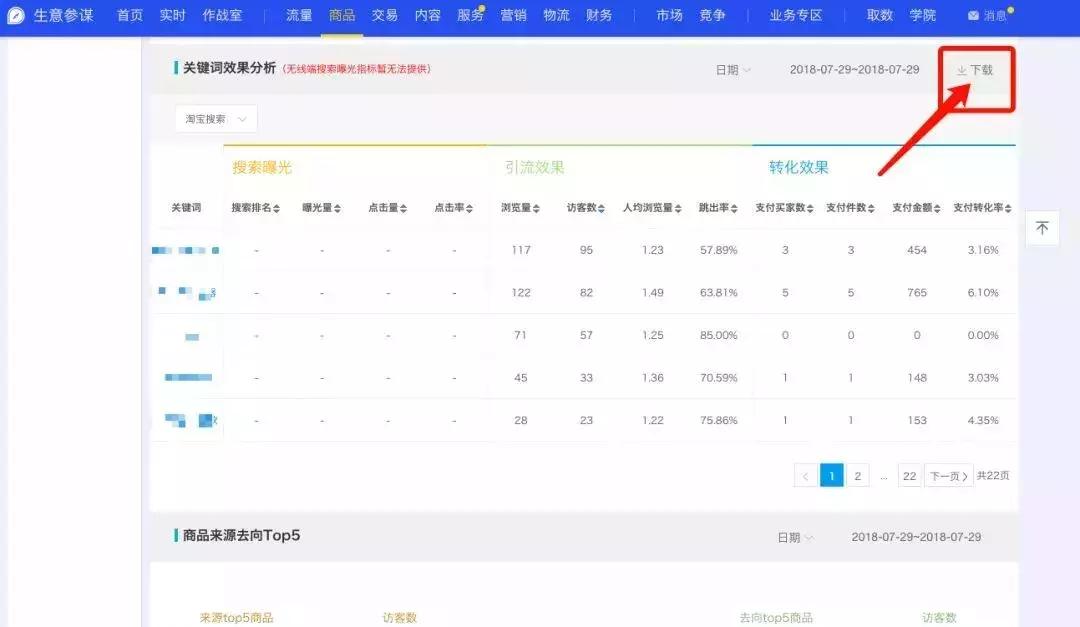The height and width of the screenshot is (627, 1080).
Task: Click the pin icon on the right edge
Action: pos(1042,228)
